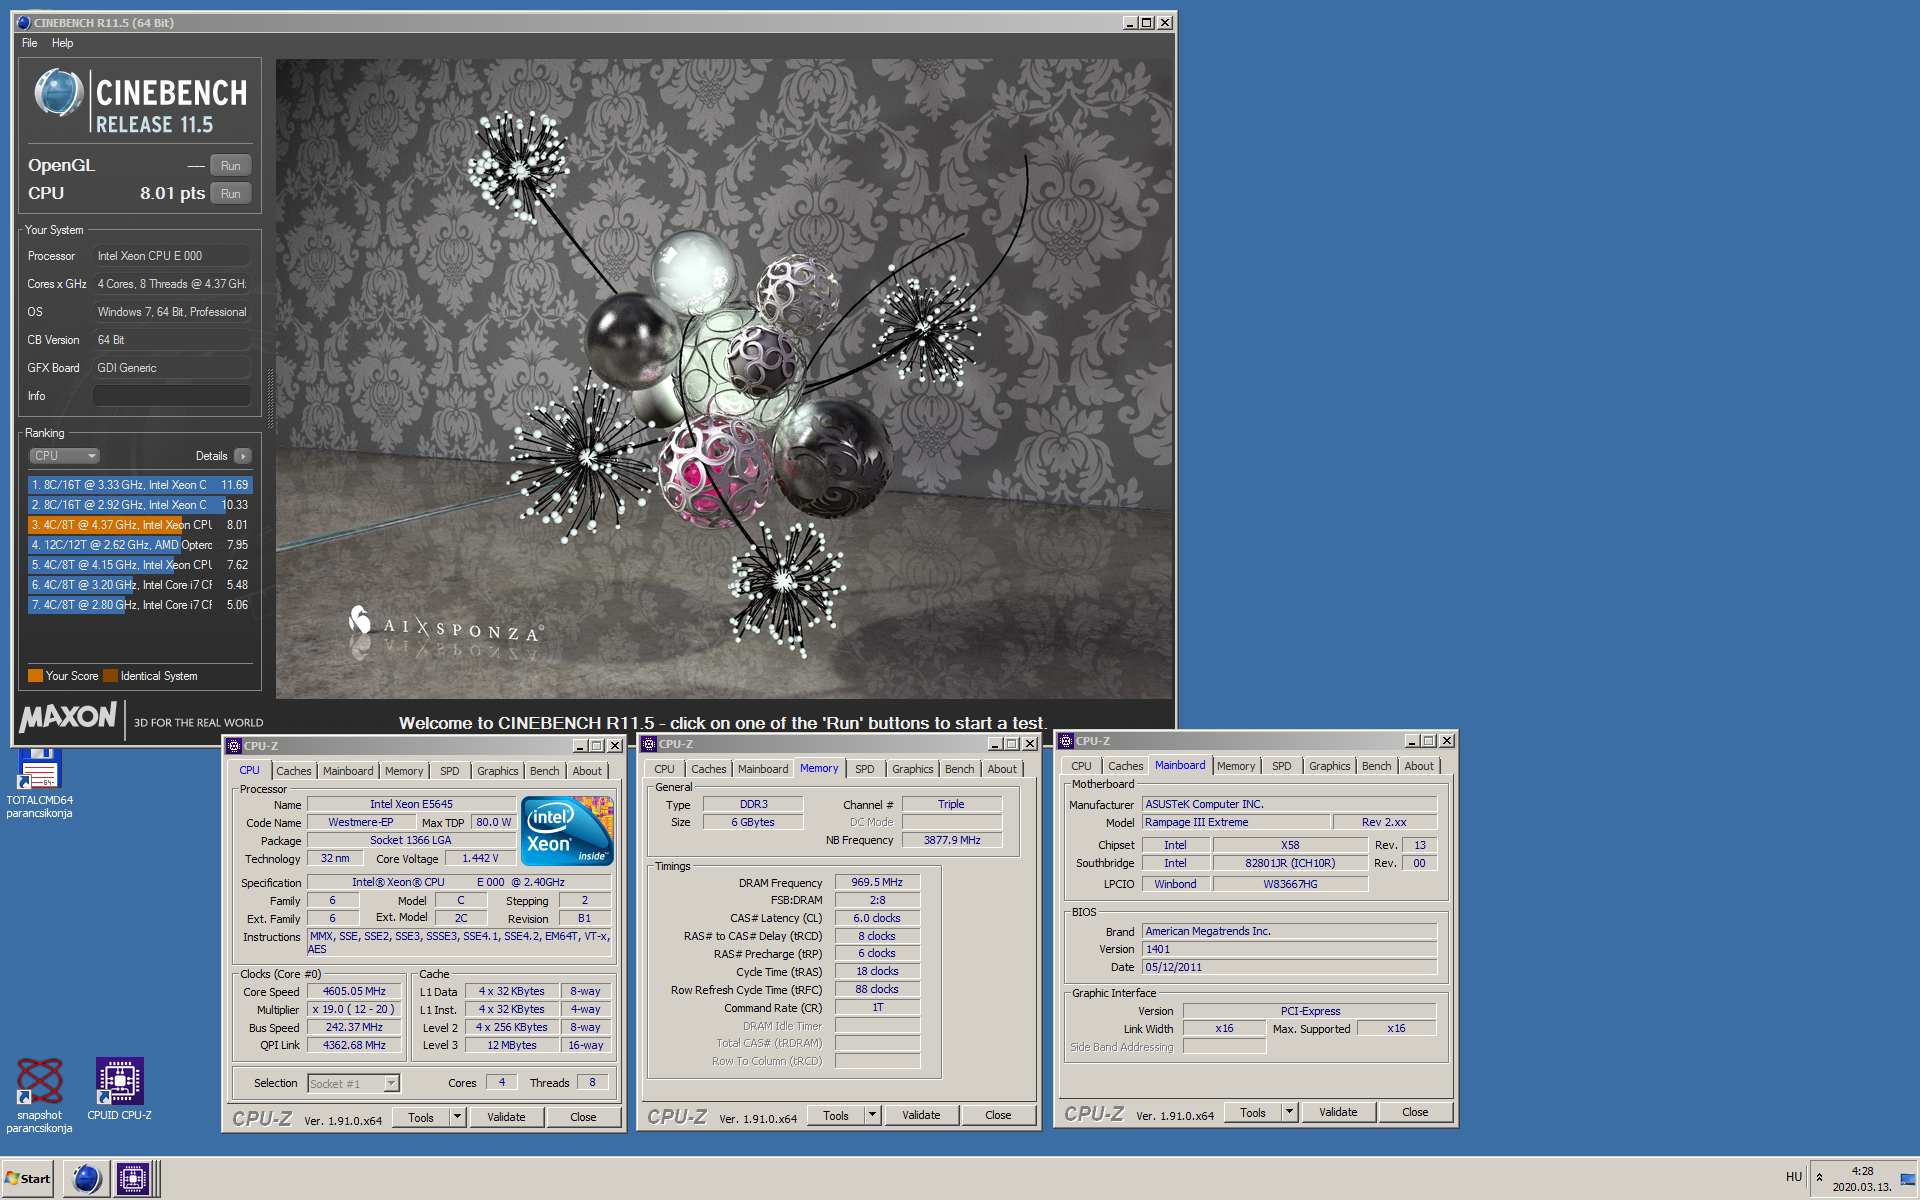This screenshot has height=1200, width=1920.
Task: Run the CPU benchmark
Action: [231, 194]
